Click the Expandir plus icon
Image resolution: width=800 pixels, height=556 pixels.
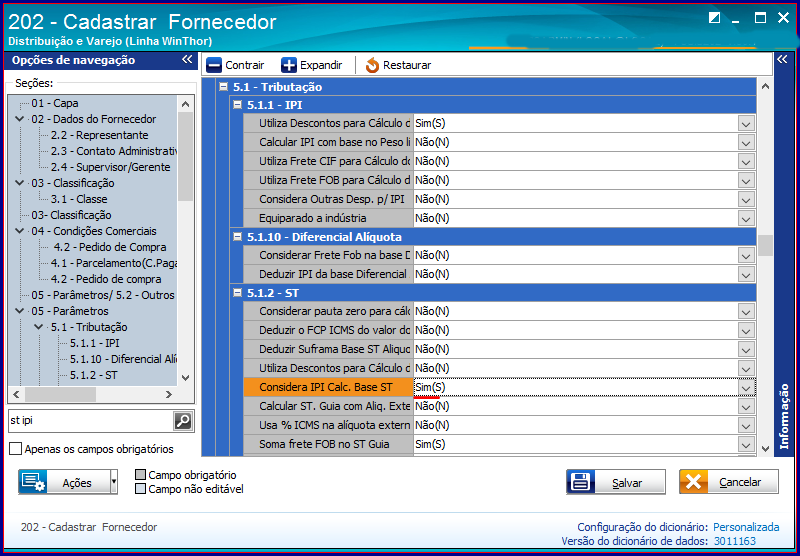289,65
